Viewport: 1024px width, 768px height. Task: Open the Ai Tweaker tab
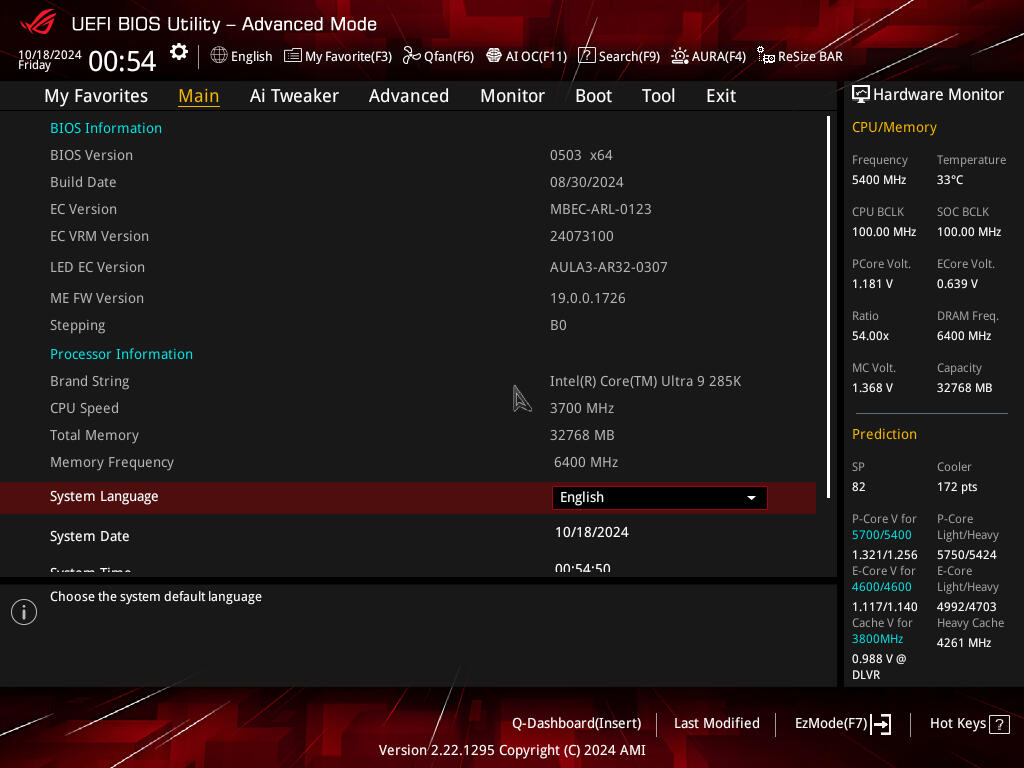(x=294, y=96)
